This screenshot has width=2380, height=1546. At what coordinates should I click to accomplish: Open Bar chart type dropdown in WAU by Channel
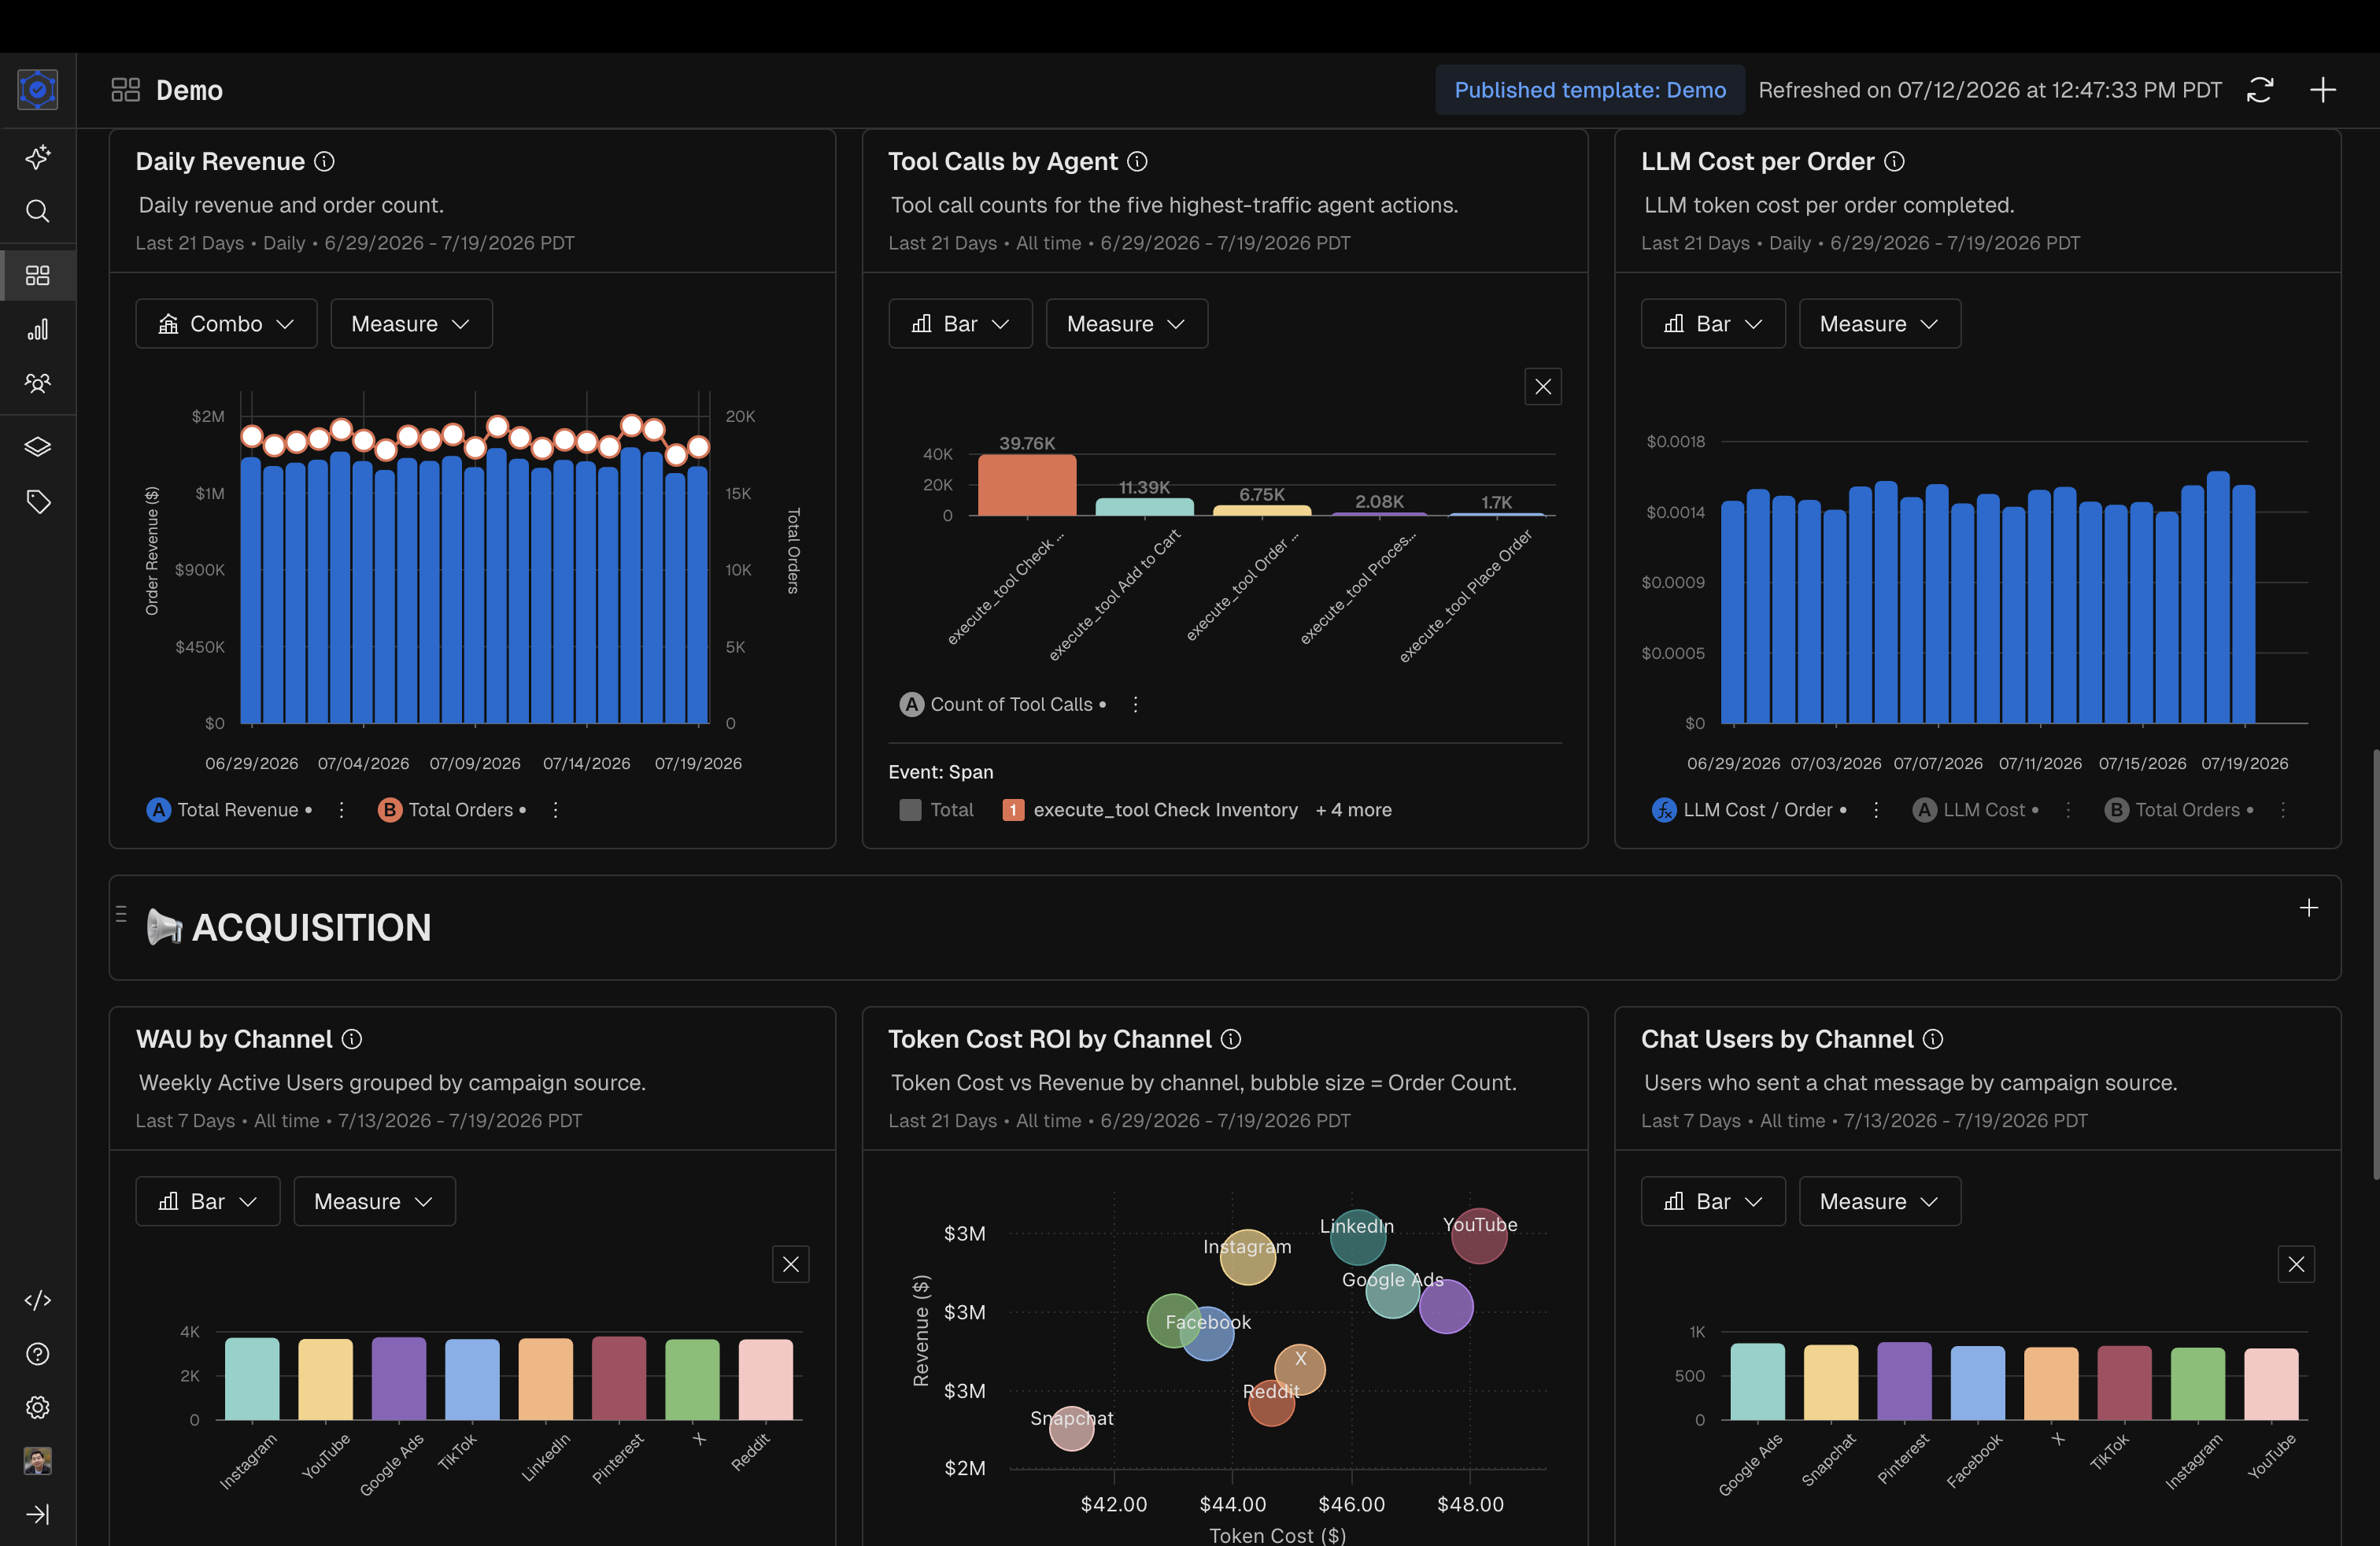click(x=207, y=1201)
